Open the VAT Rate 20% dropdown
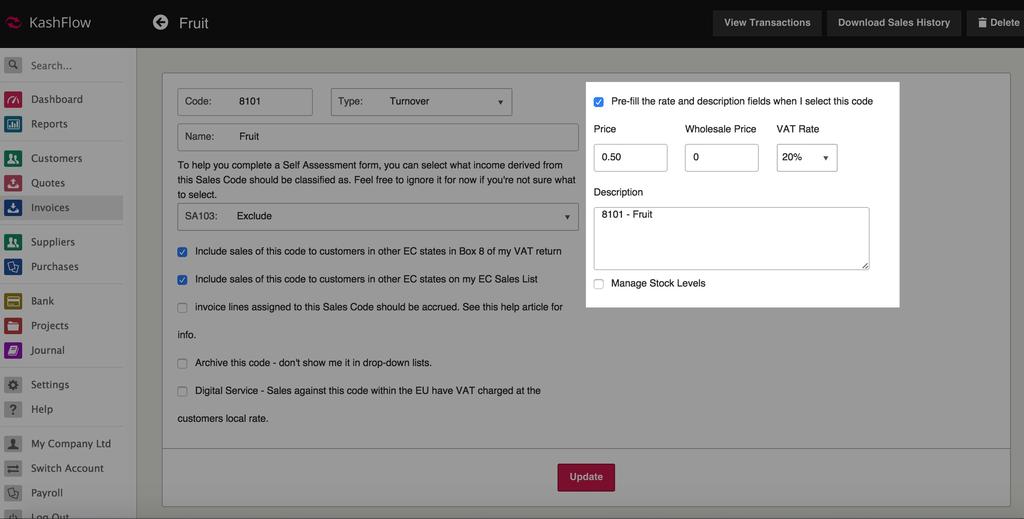Image resolution: width=1024 pixels, height=519 pixels. coord(806,158)
